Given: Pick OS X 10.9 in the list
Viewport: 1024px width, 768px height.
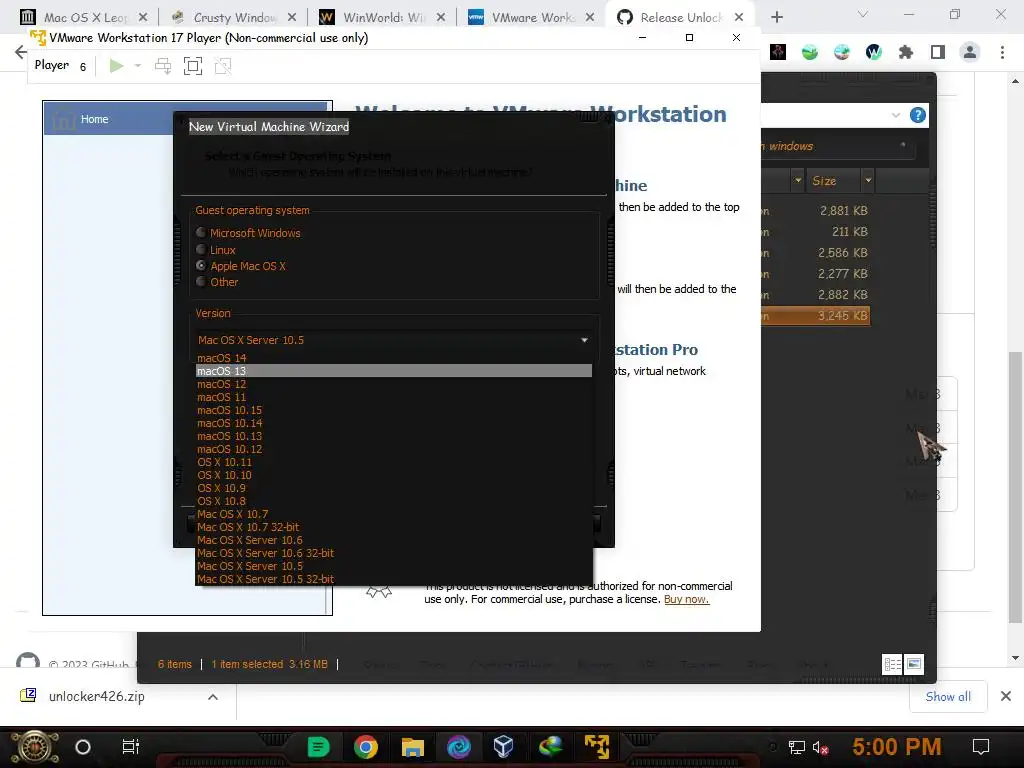Looking at the screenshot, I should [394, 488].
